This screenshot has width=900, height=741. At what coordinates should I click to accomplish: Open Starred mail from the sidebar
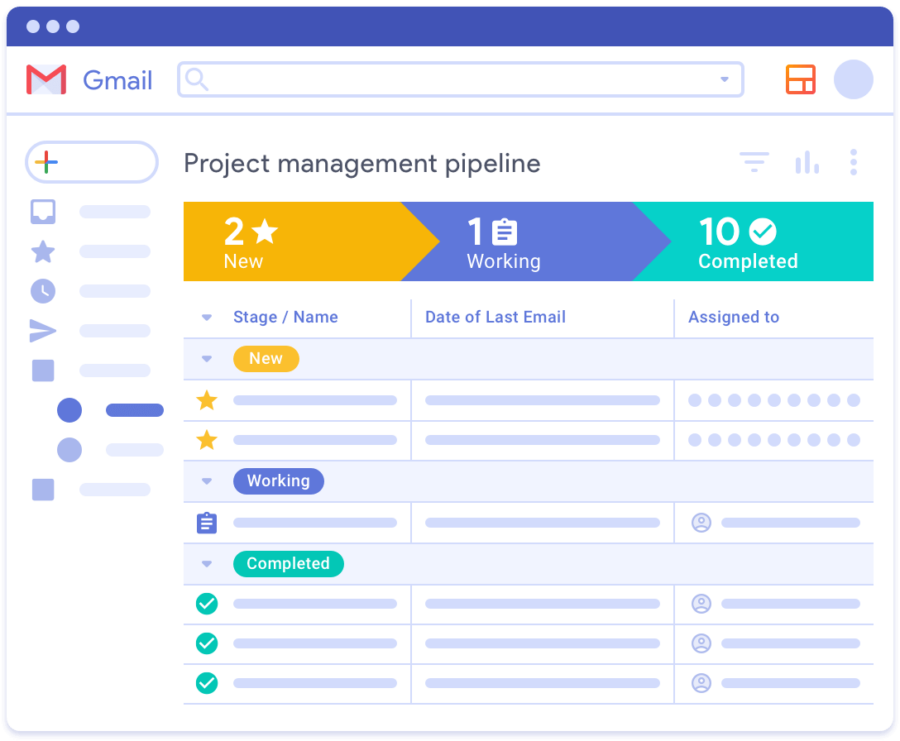click(42, 252)
